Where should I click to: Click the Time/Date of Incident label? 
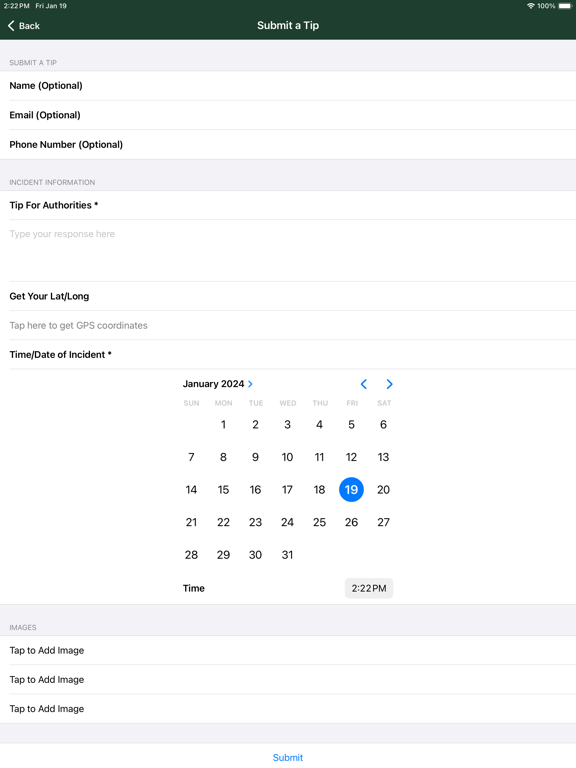pyautogui.click(x=61, y=355)
